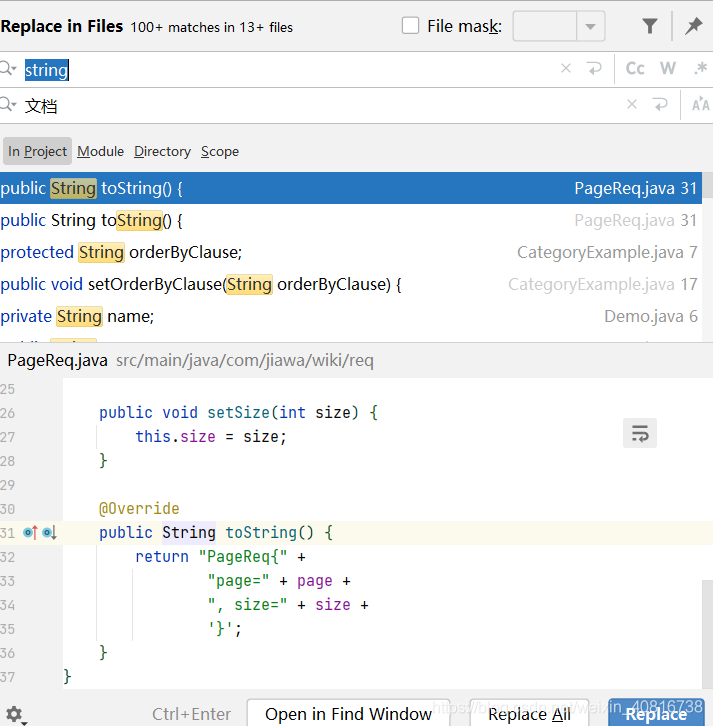The image size is (713, 726).
Task: Click the filter funnel icon
Action: (x=650, y=26)
